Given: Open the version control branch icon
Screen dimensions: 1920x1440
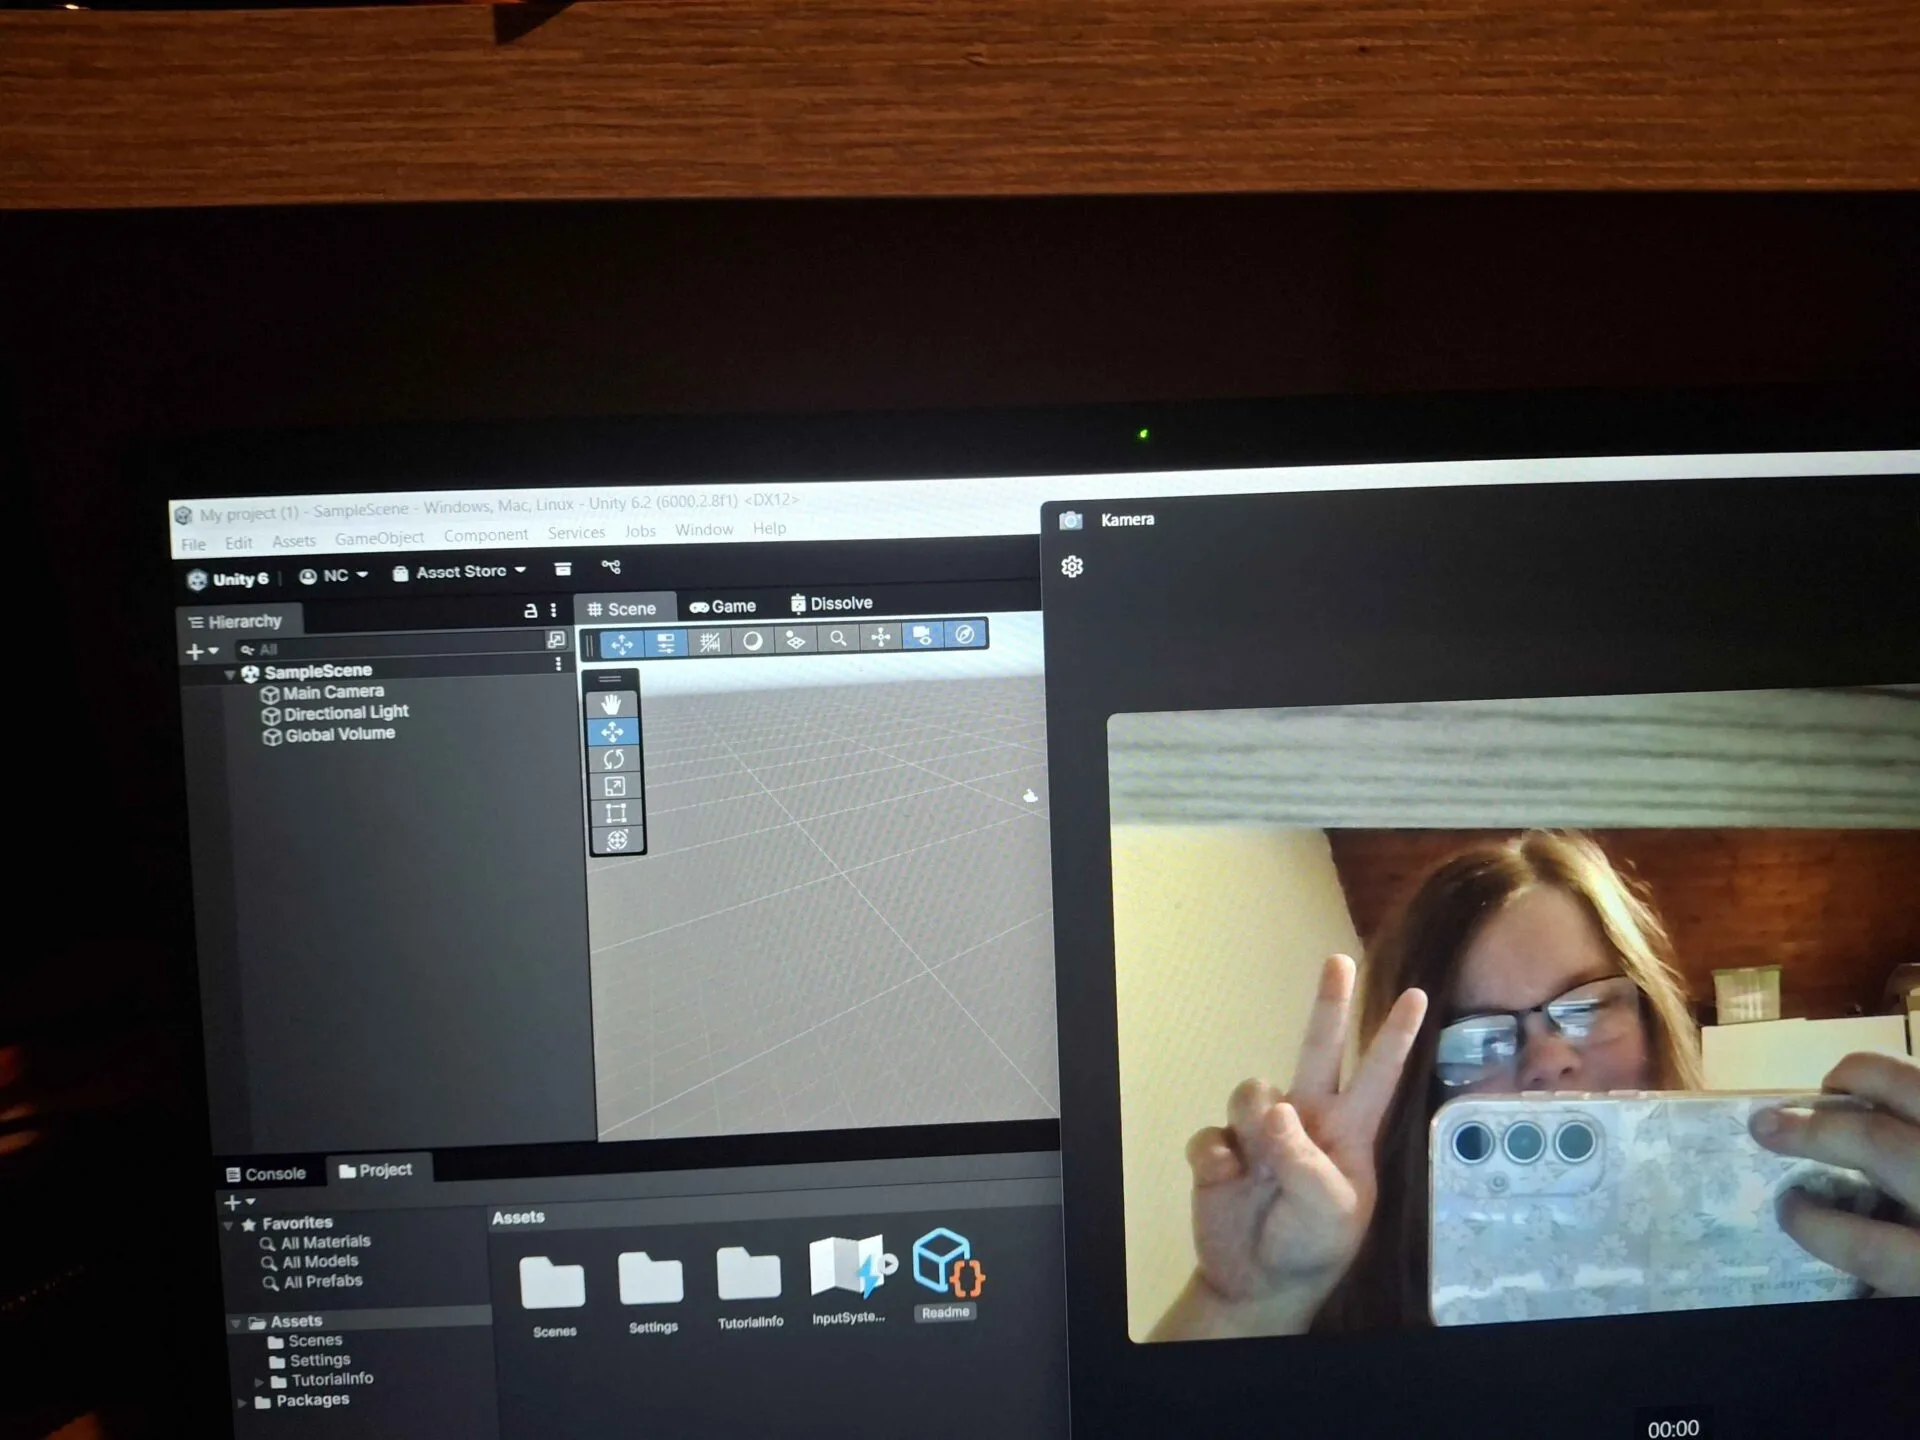Looking at the screenshot, I should click(x=611, y=567).
